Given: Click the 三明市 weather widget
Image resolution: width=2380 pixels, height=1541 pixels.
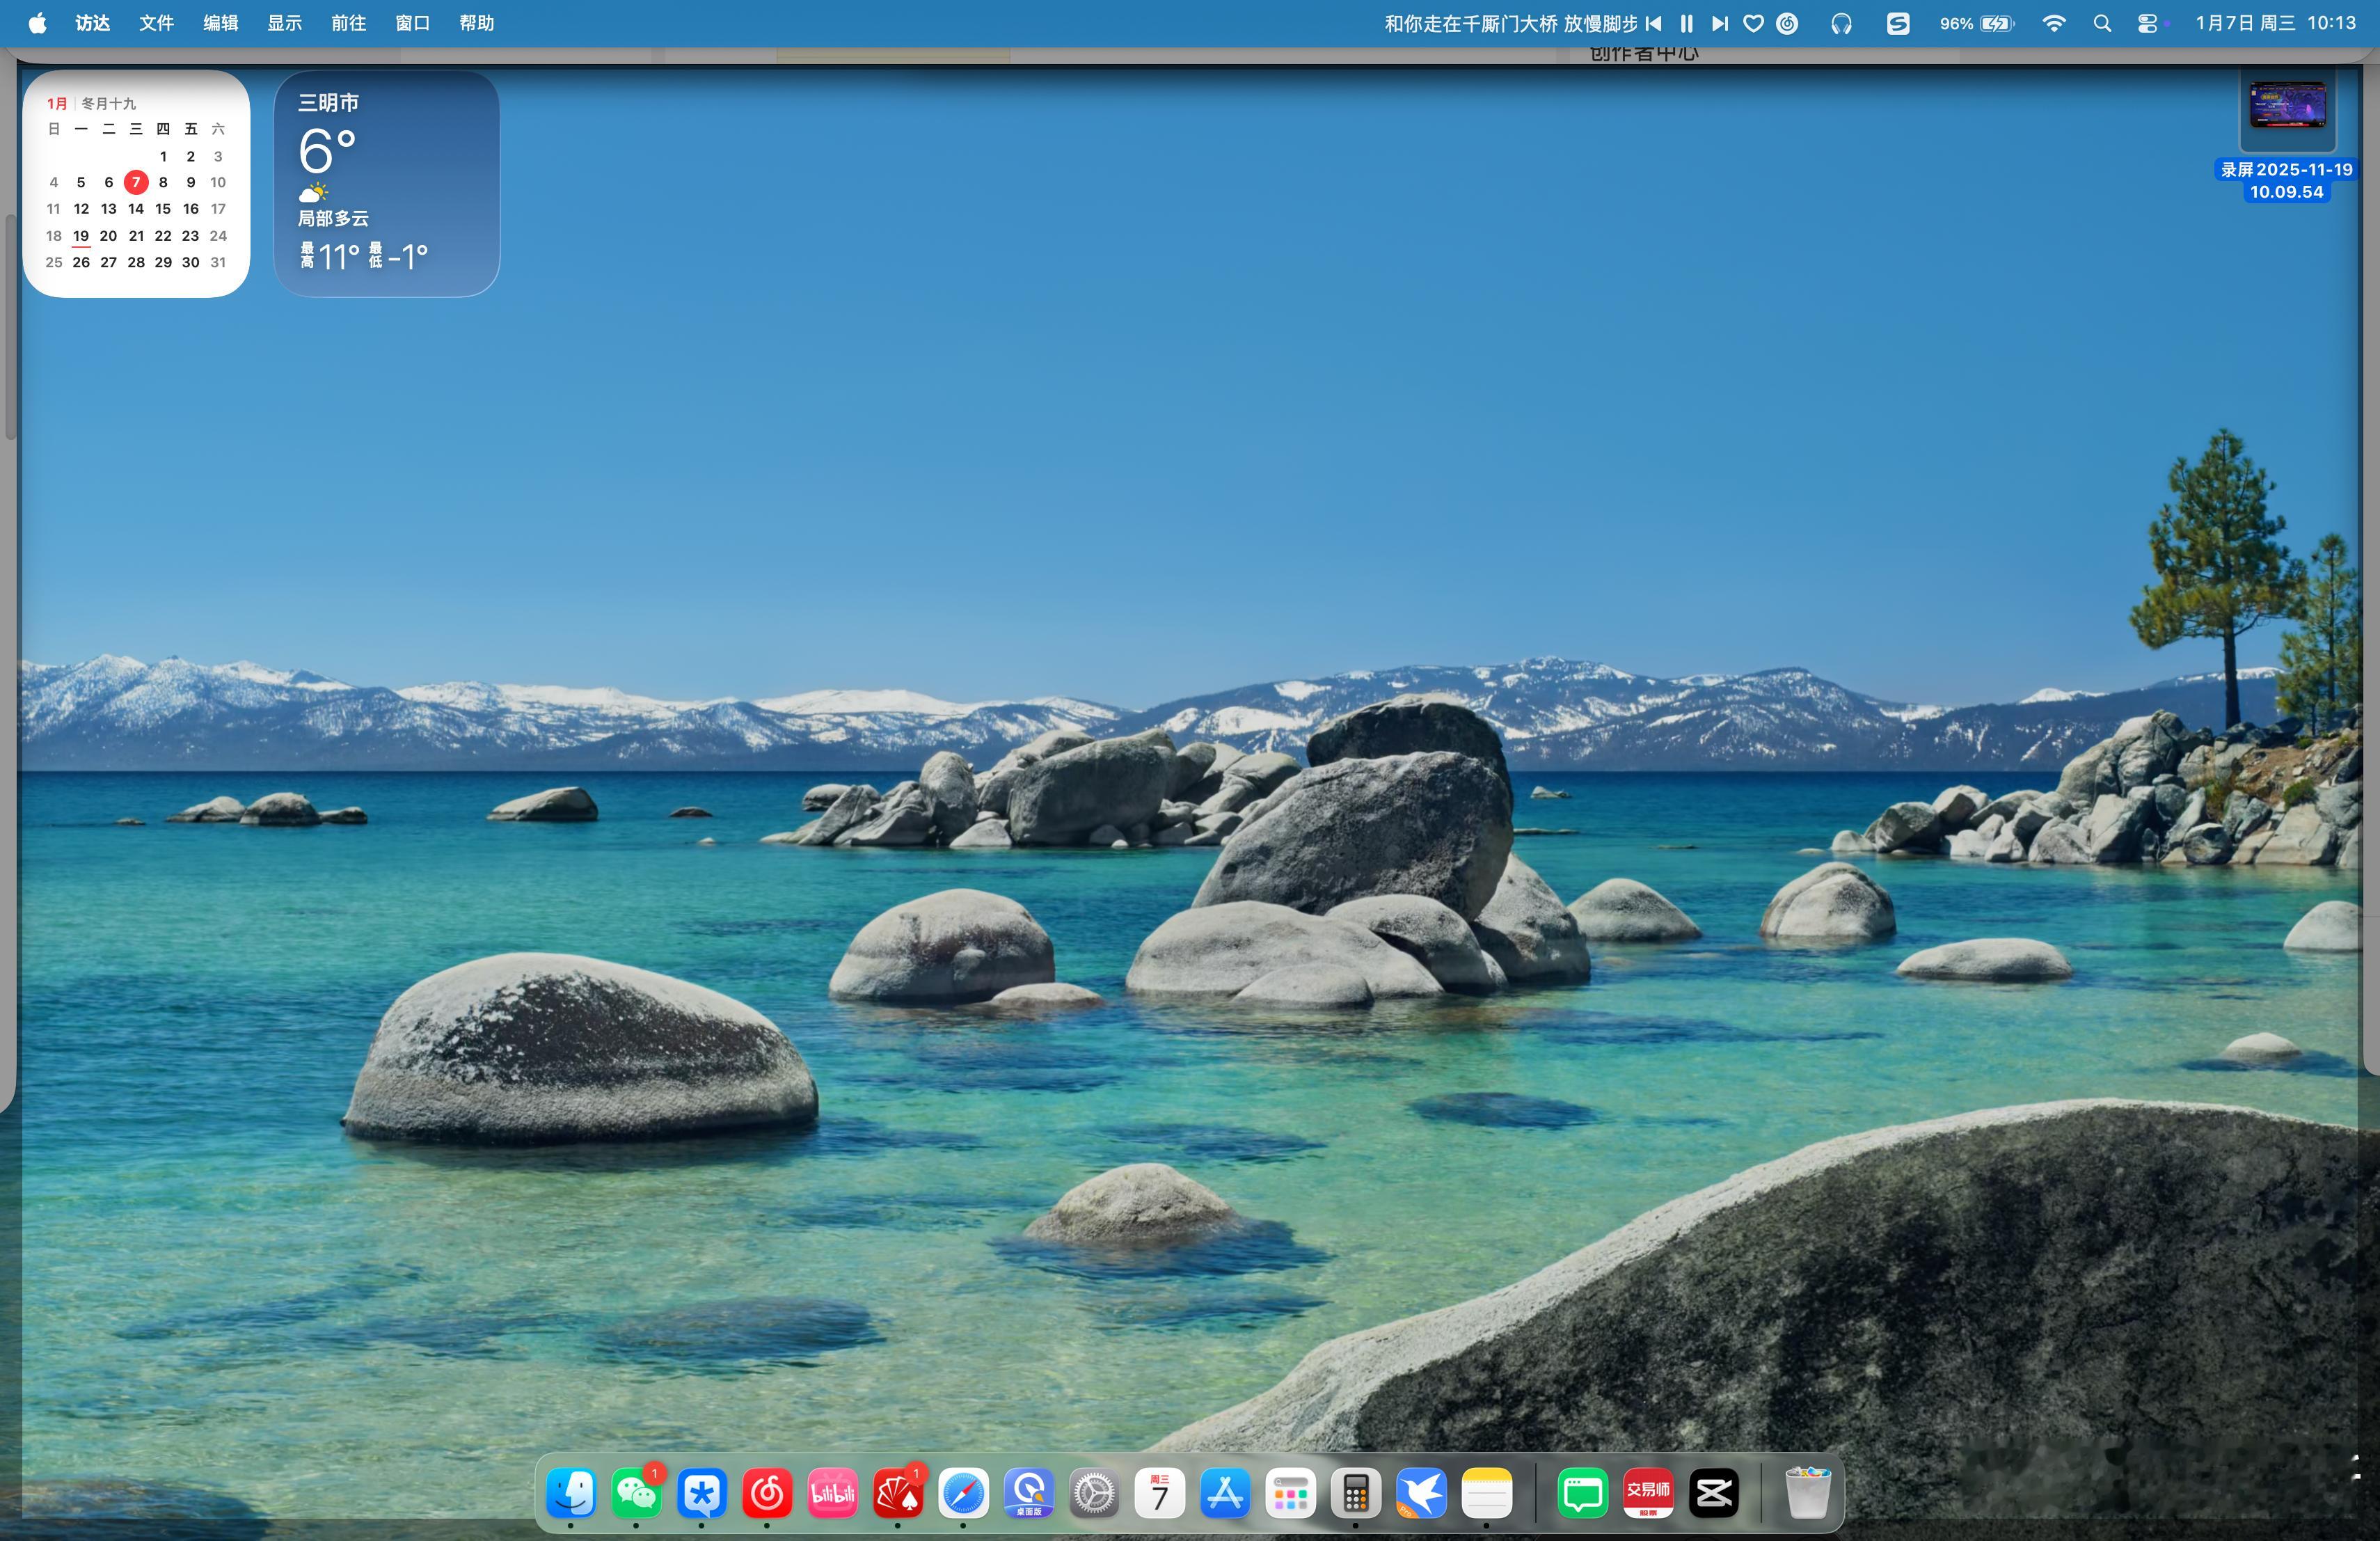Looking at the screenshot, I should click(x=386, y=183).
